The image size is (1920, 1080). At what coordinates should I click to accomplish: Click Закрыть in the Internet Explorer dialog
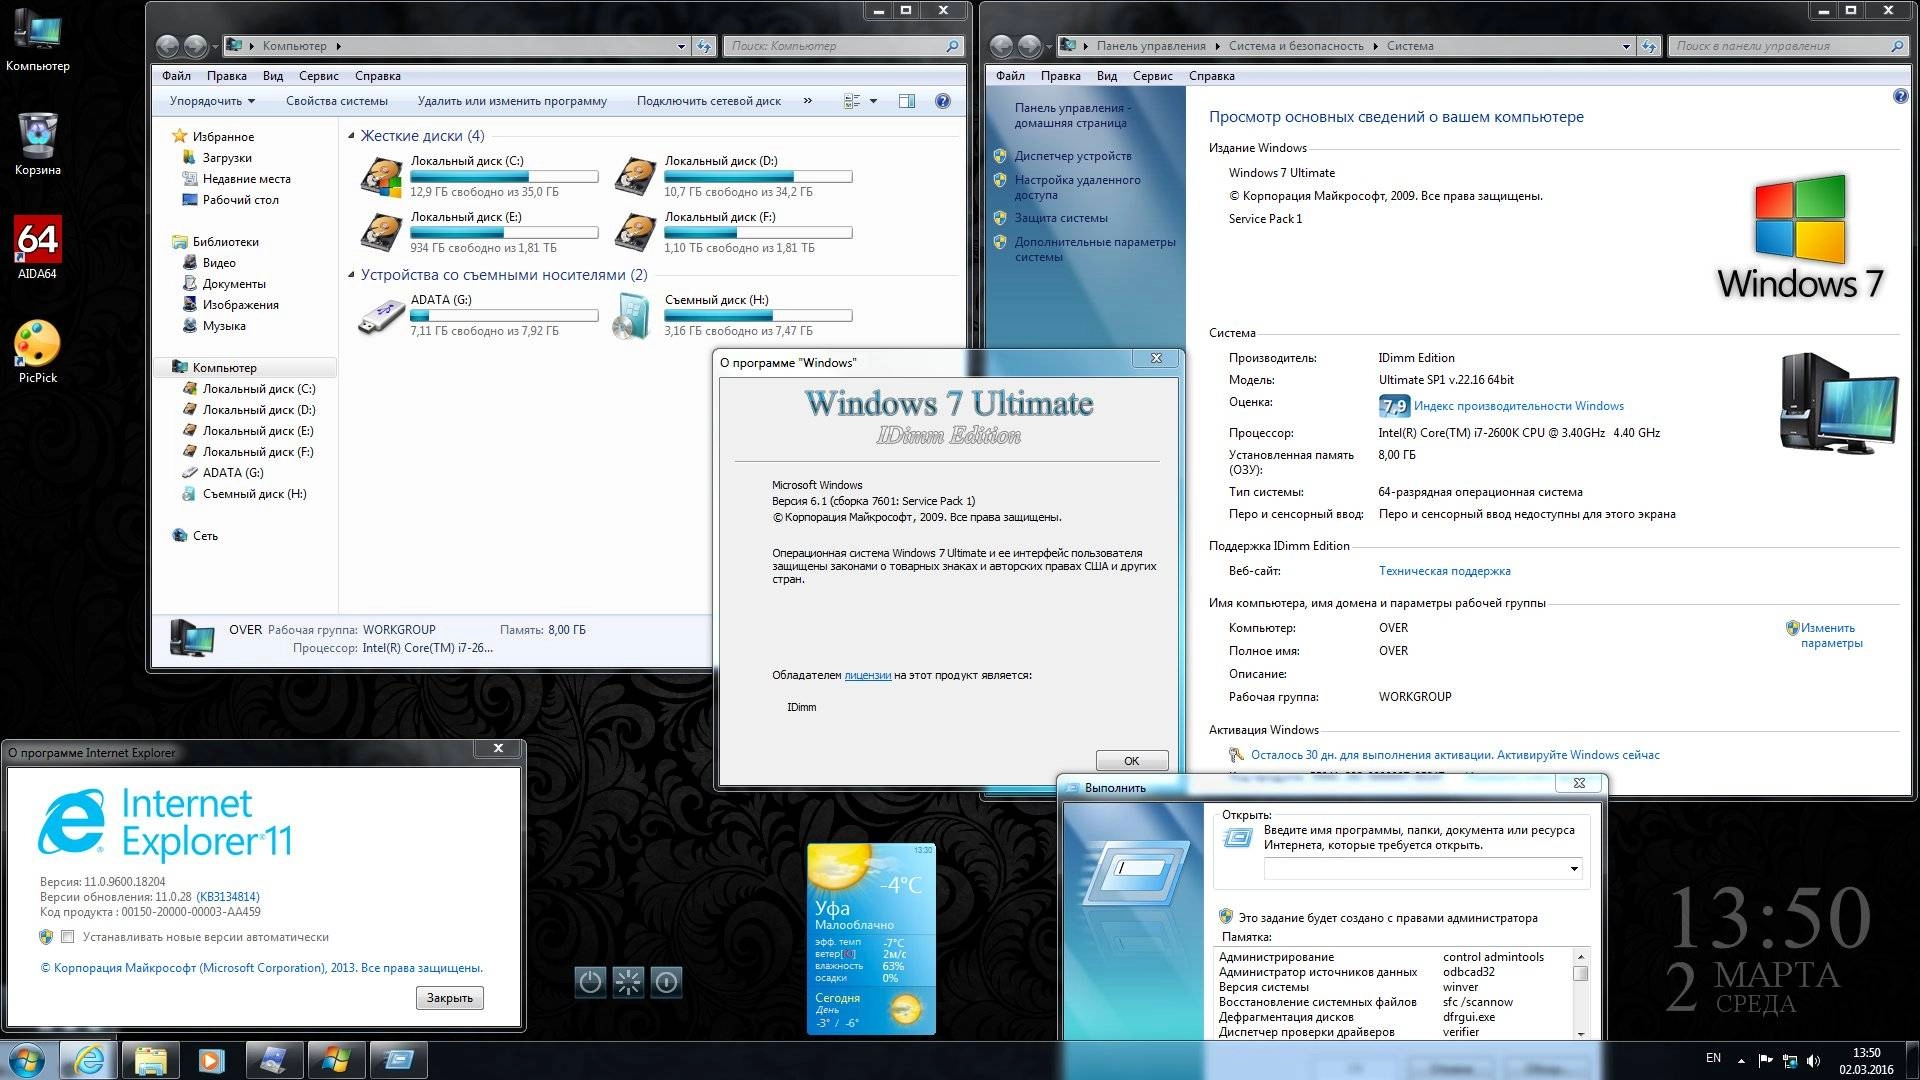click(450, 998)
